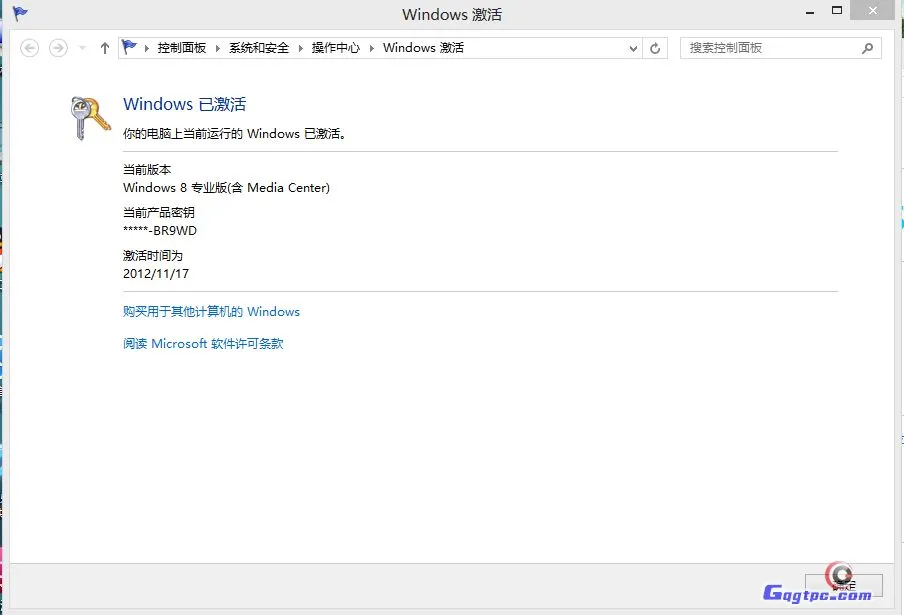This screenshot has height=615, width=904.
Task: Click the Forward navigation arrow
Action: 58,48
